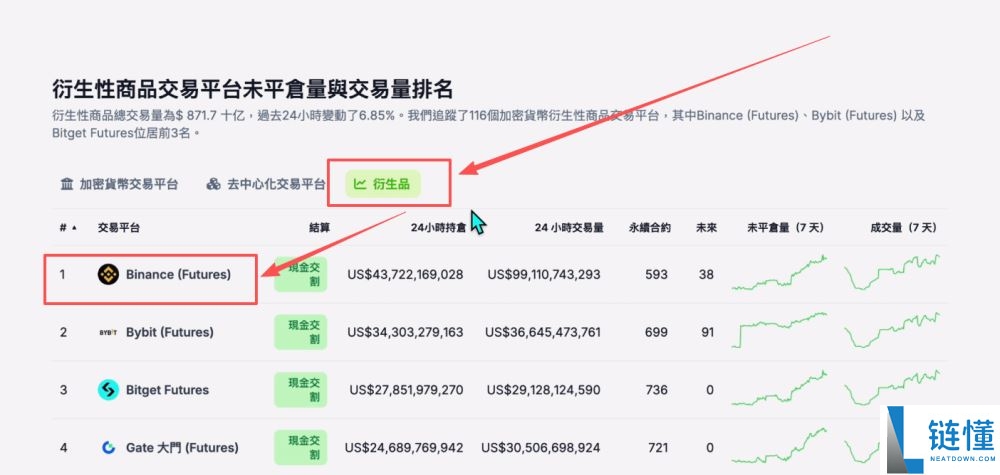Open Gate 大門 (Futures) exchange link
The height and width of the screenshot is (475, 1000).
(182, 448)
